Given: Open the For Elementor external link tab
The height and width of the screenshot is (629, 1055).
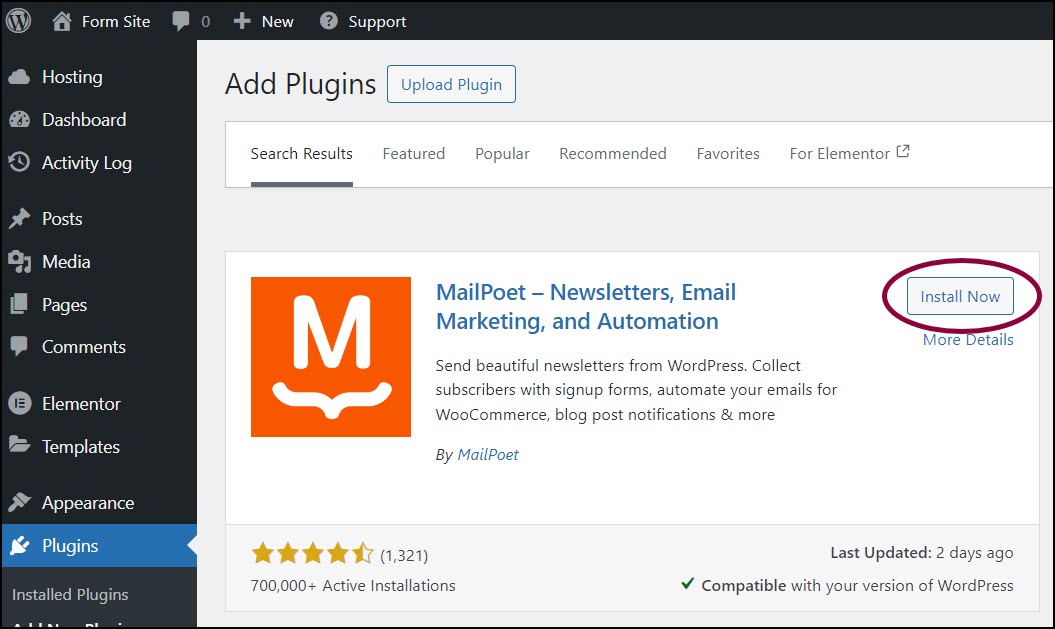Looking at the screenshot, I should coord(849,153).
